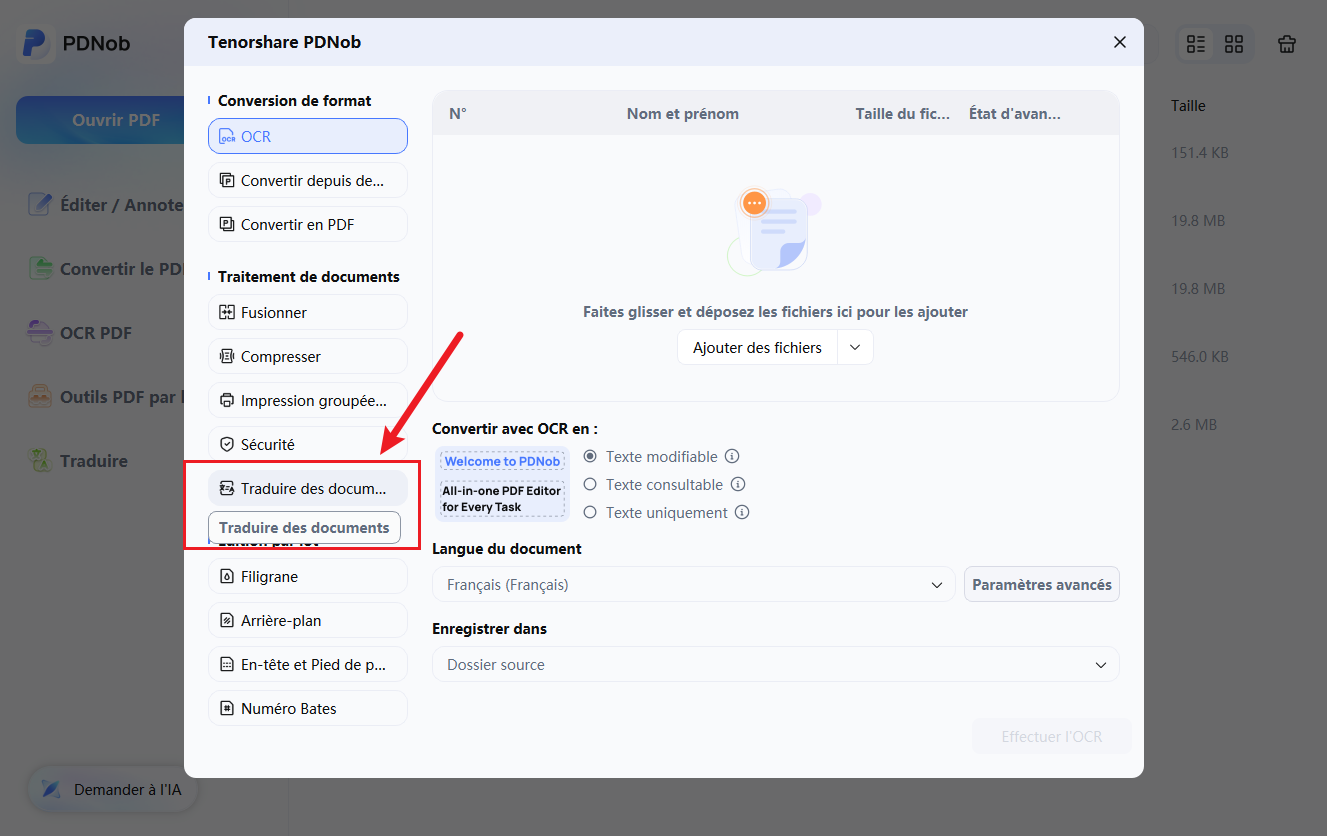Click the OCR preview thumbnail image
This screenshot has width=1327, height=836.
[x=503, y=485]
